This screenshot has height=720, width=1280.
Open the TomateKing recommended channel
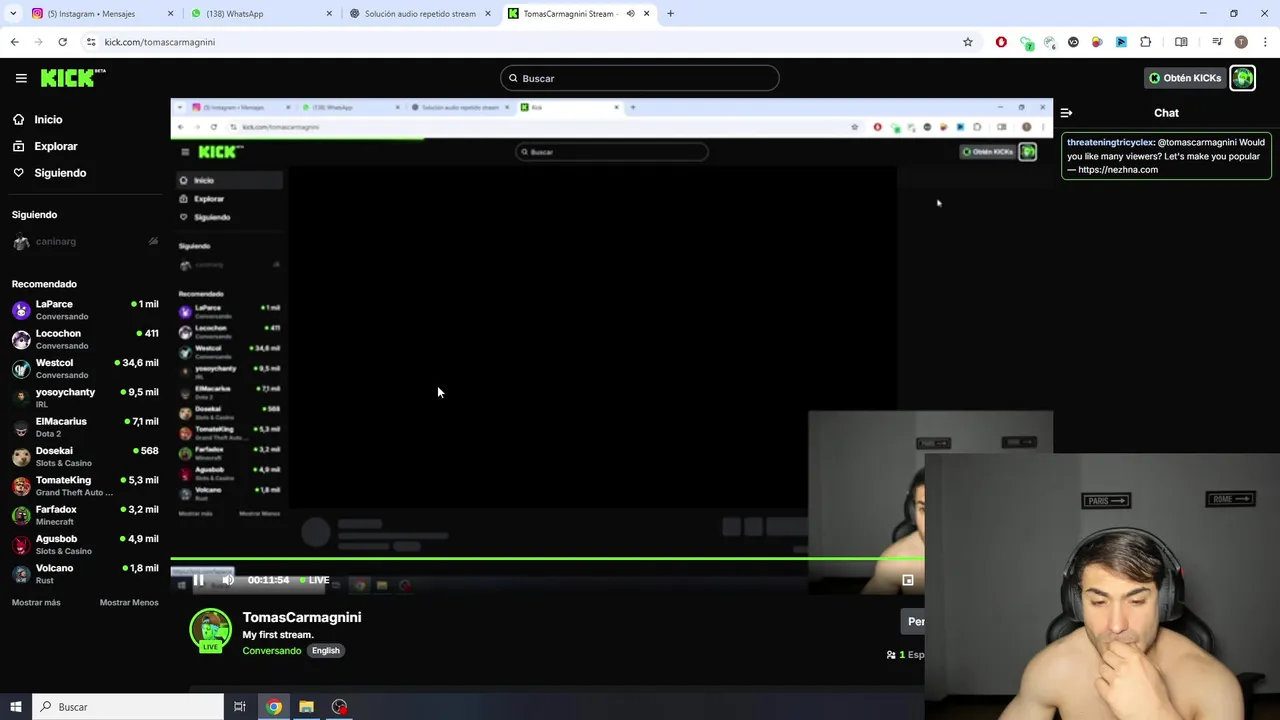85,485
